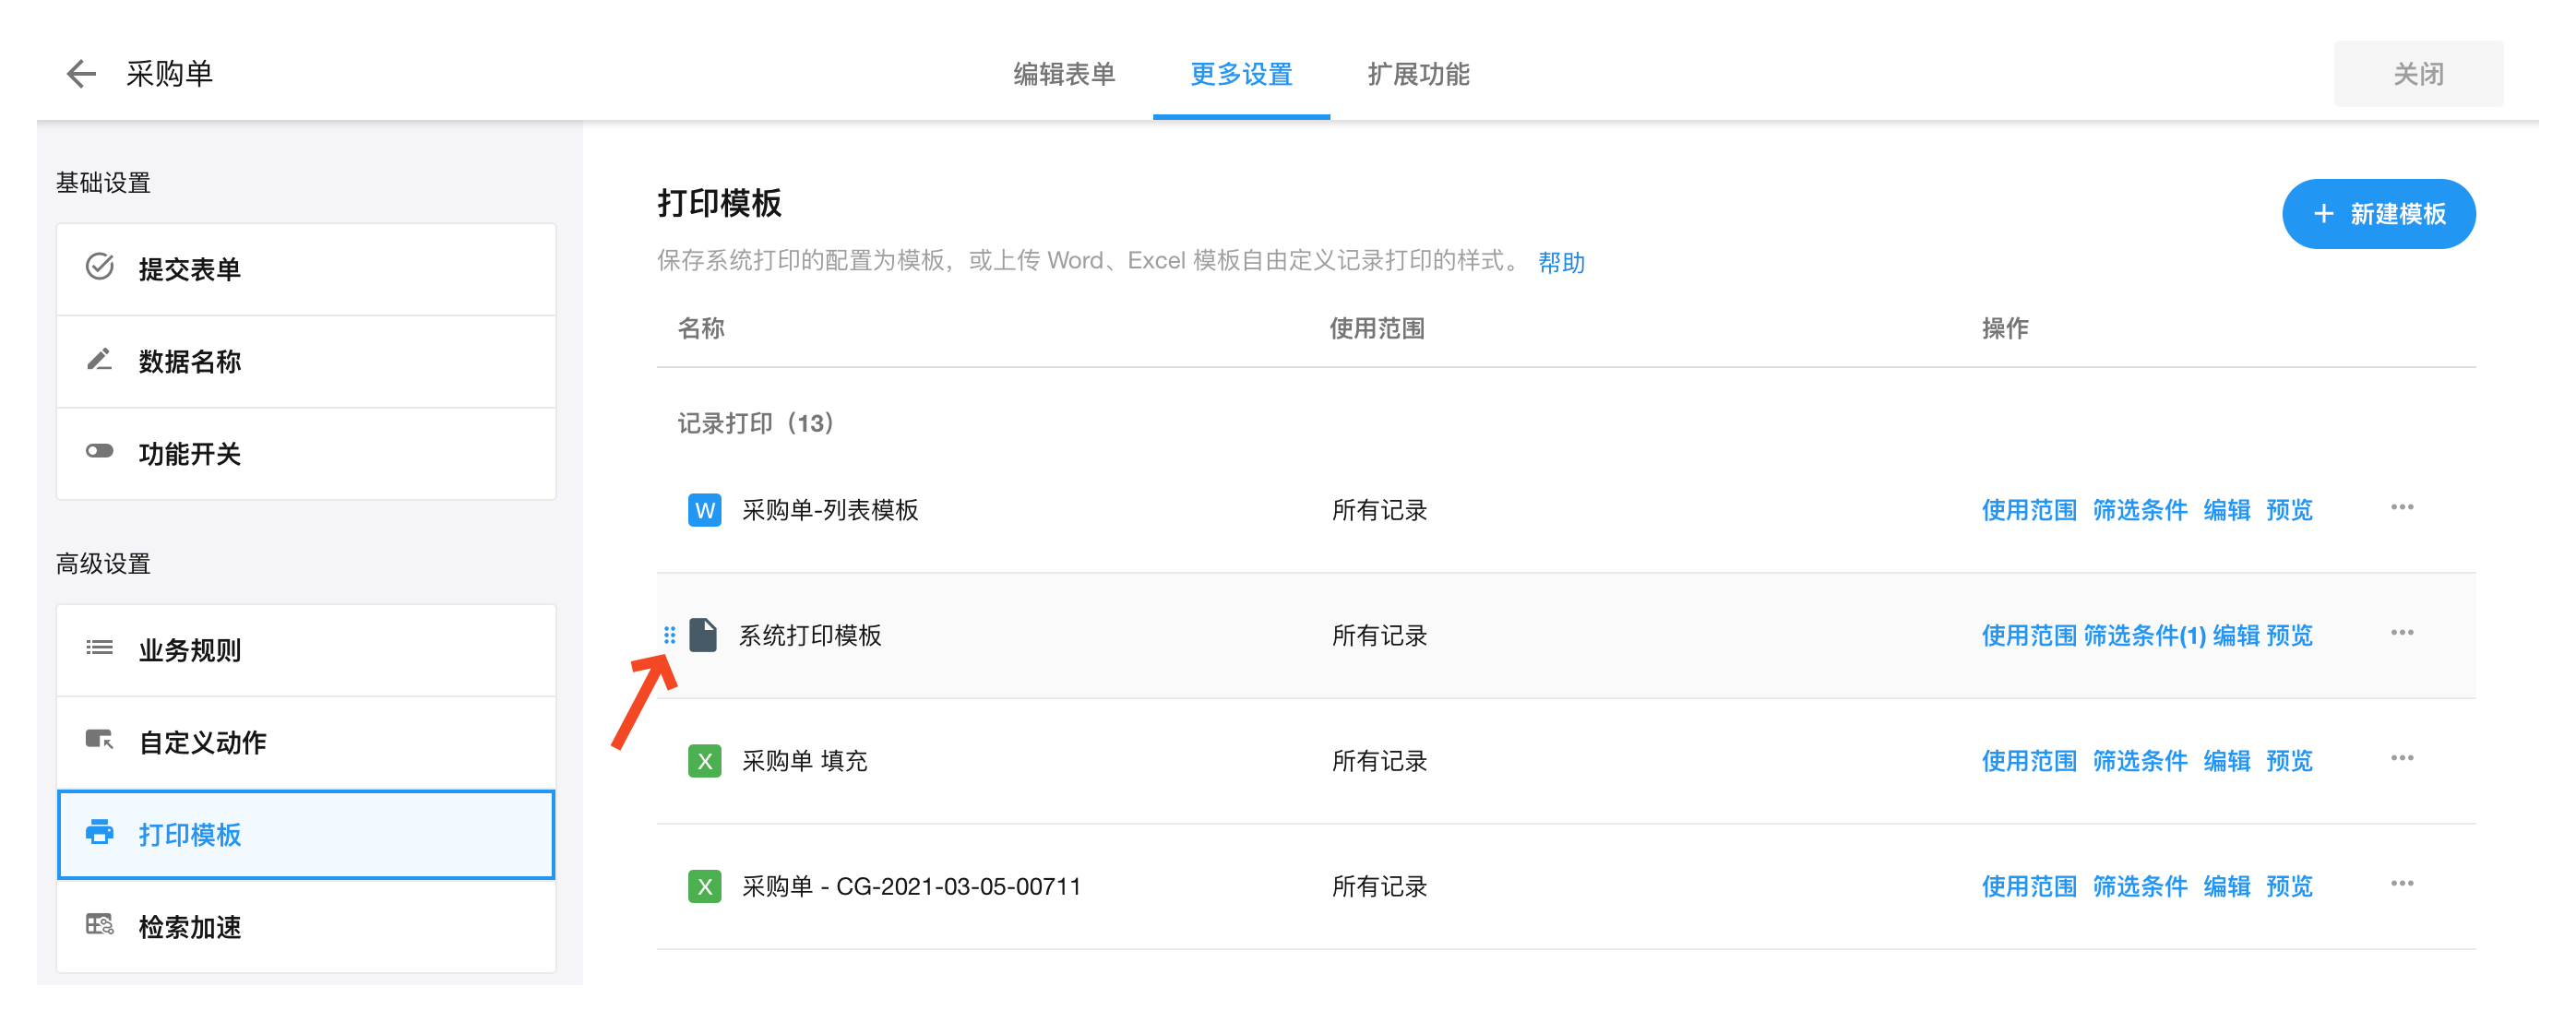The width and height of the screenshot is (2576, 1022).
Task: Click the template name 采购单-列表模板
Action: (830, 510)
